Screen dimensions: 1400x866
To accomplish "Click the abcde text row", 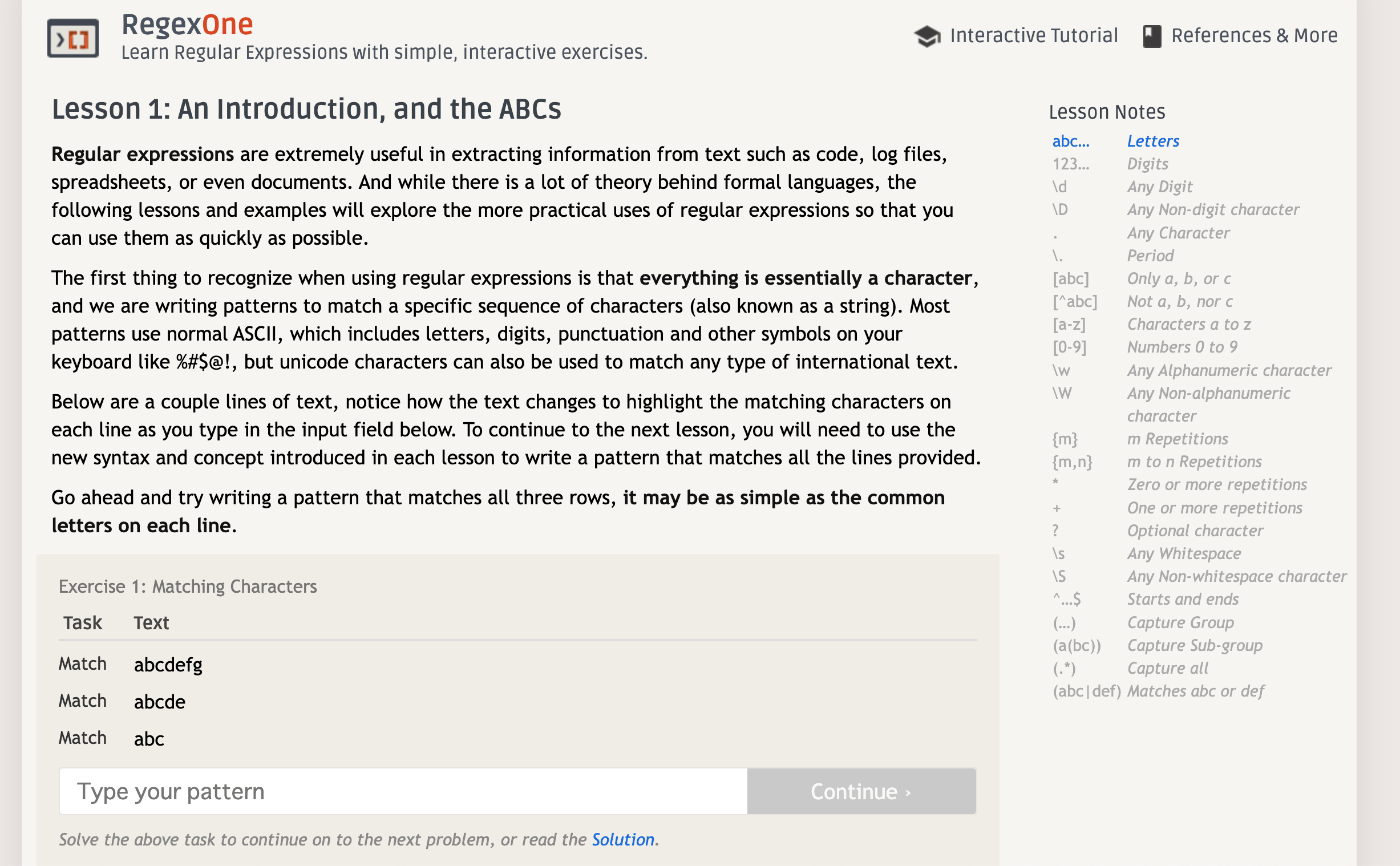I will [160, 702].
